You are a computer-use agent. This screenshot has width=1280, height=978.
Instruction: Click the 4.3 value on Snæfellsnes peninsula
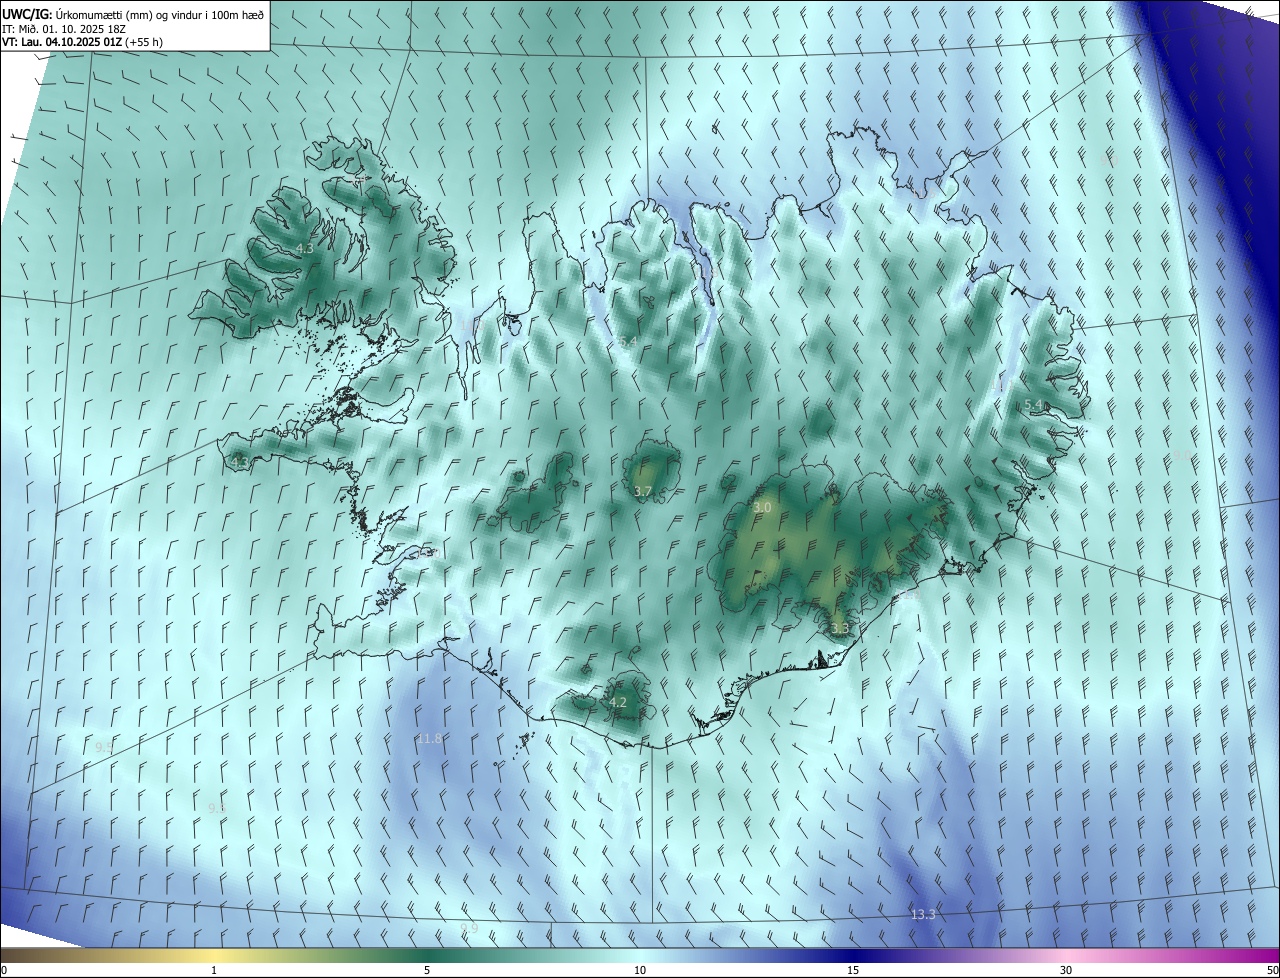click(239, 462)
